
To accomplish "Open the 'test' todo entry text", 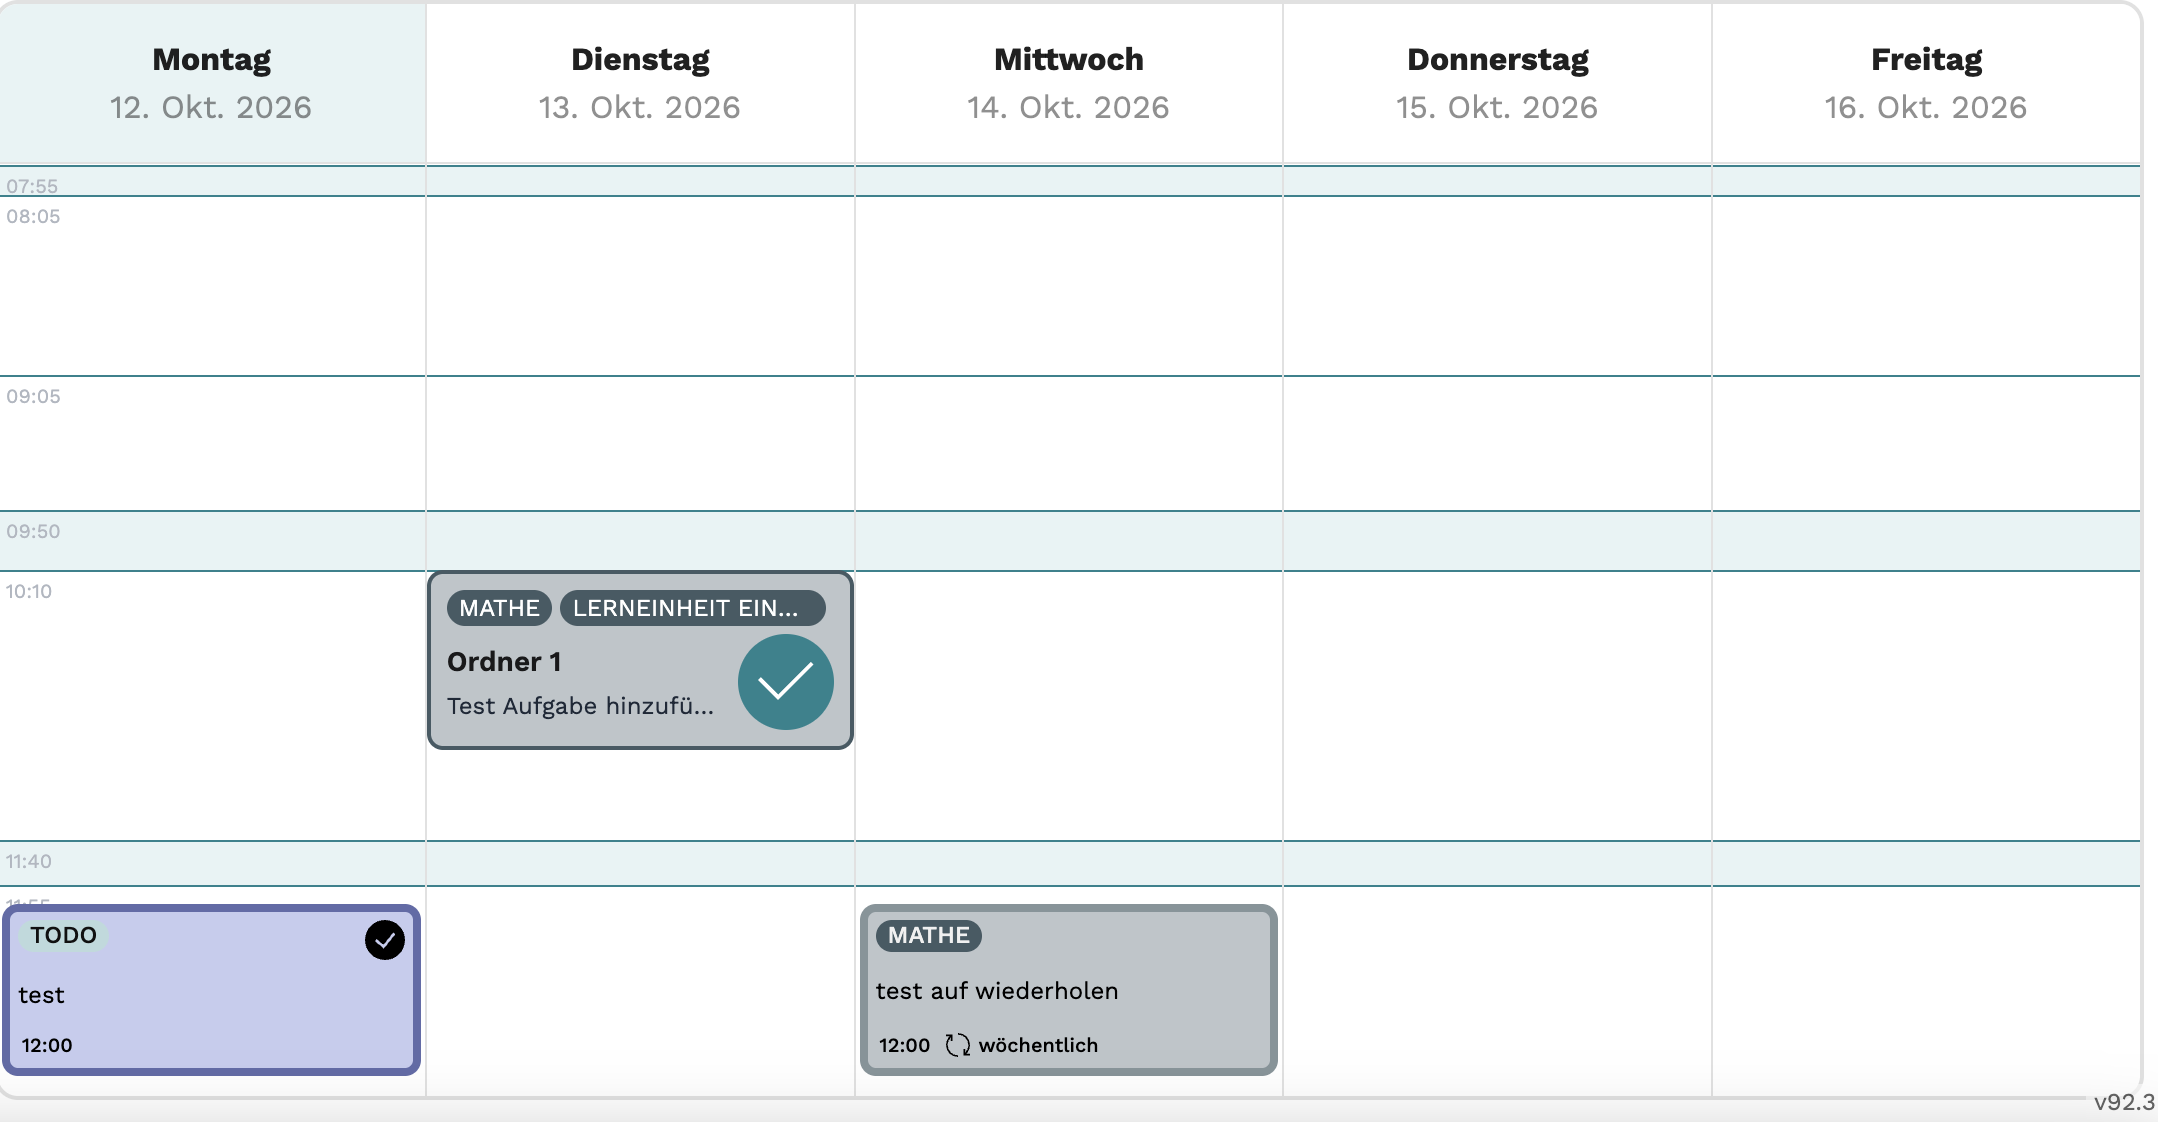I will [x=41, y=995].
